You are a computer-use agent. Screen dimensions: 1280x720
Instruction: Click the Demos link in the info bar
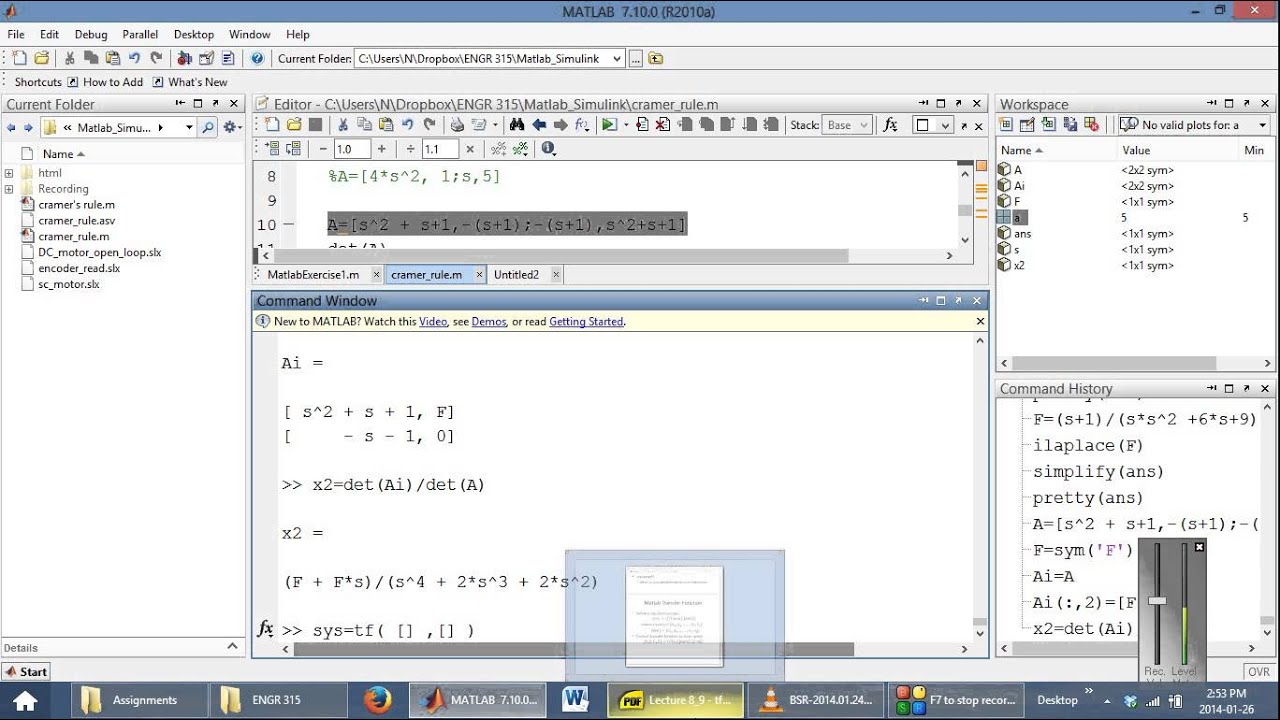click(x=489, y=322)
